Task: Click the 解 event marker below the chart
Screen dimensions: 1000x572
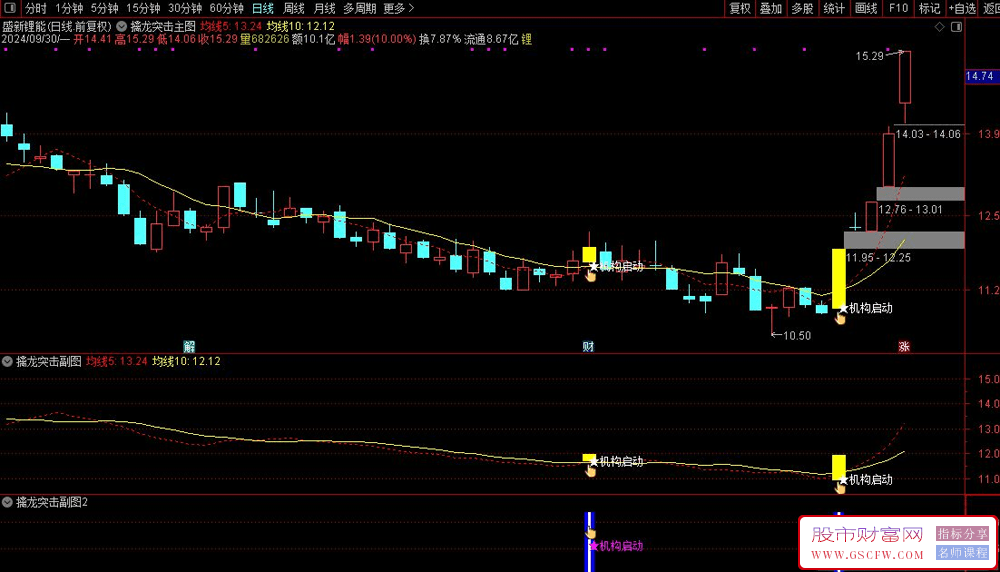Action: click(189, 346)
